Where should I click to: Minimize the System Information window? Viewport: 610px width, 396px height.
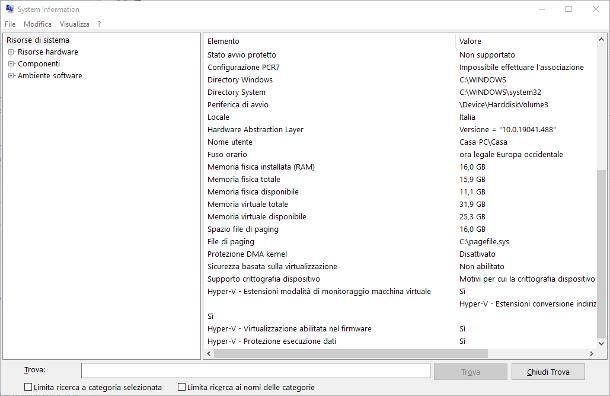(x=542, y=9)
